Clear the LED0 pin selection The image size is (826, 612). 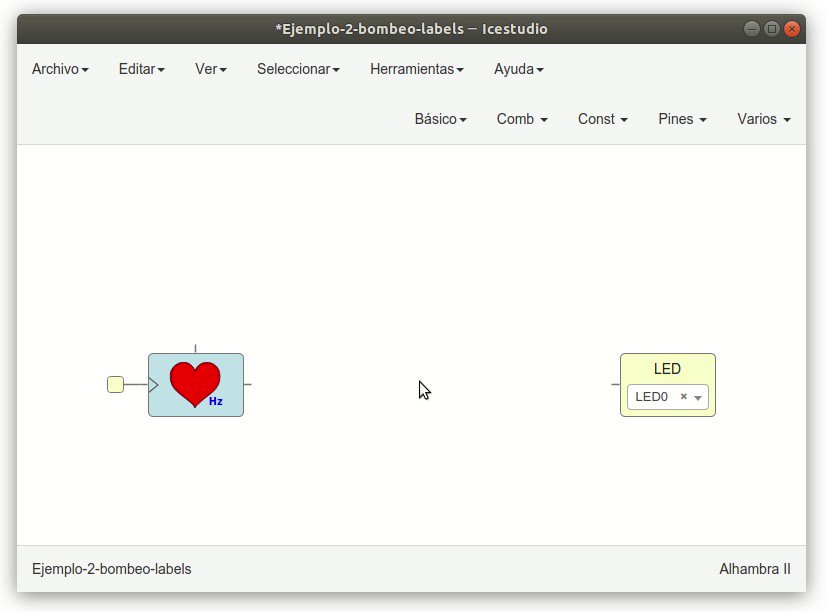pyautogui.click(x=684, y=397)
